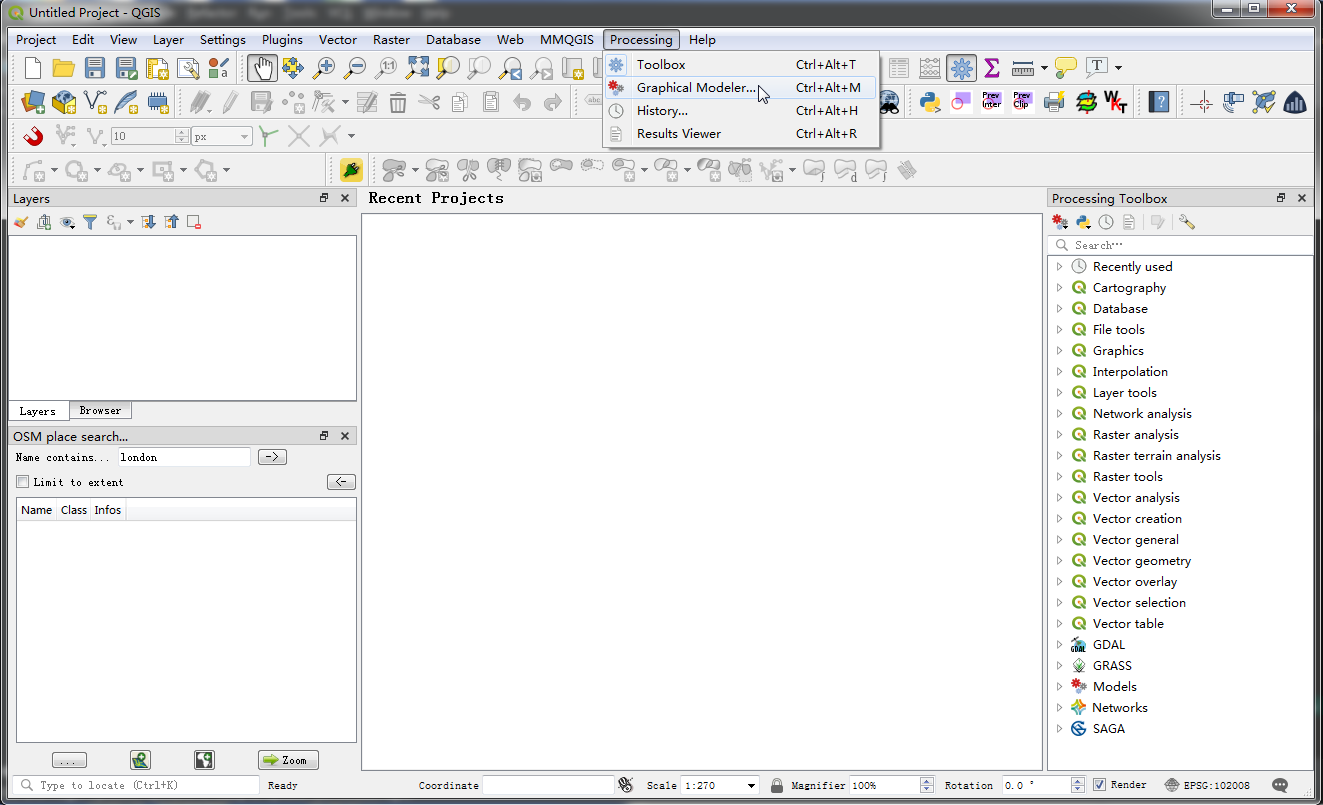
Task: Click Zoom Full extent arrows icon
Action: [417, 68]
